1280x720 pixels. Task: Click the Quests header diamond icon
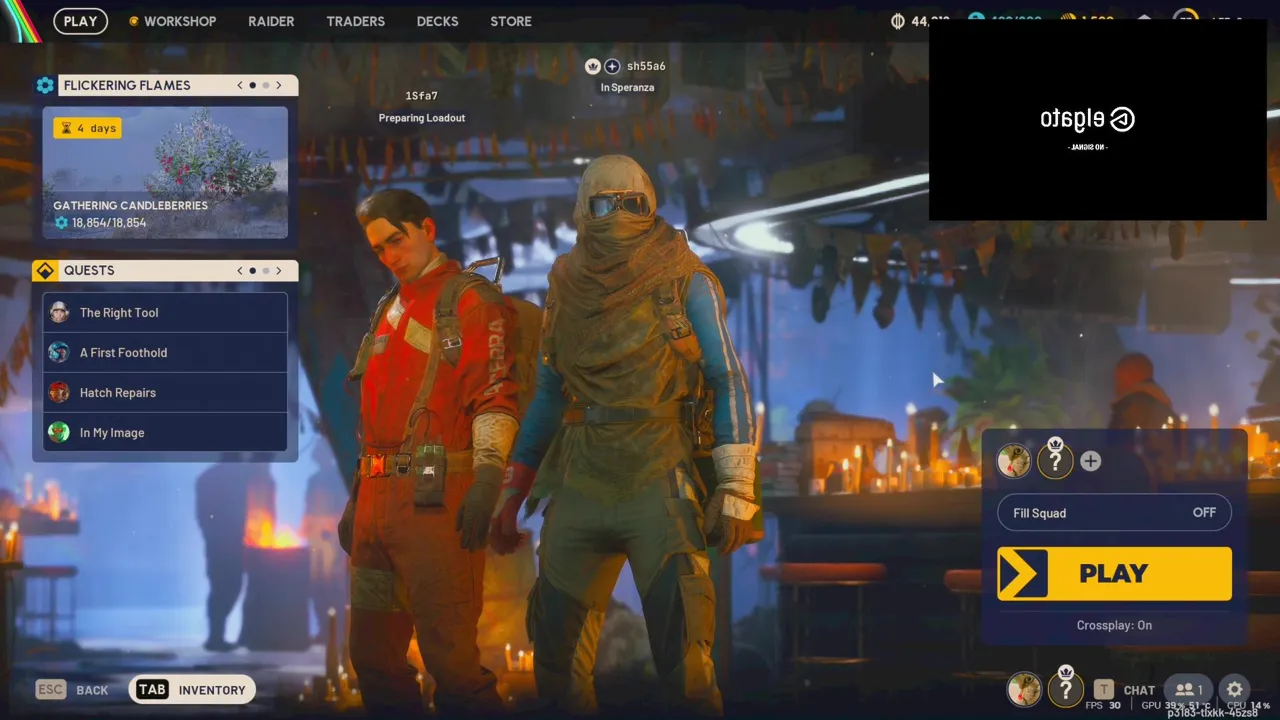coord(45,270)
